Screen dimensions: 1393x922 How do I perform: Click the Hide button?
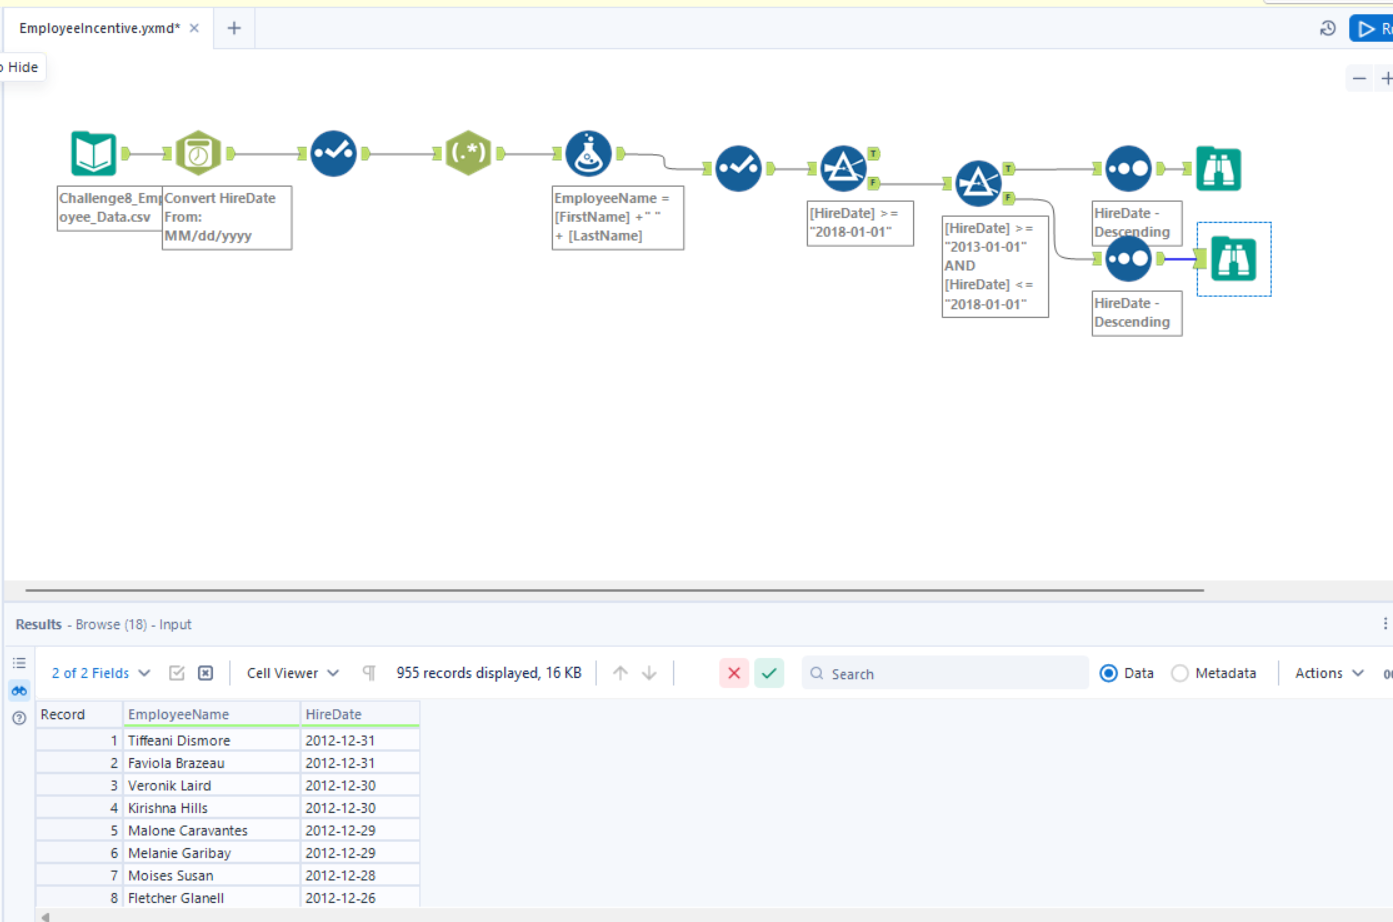pyautogui.click(x=21, y=67)
